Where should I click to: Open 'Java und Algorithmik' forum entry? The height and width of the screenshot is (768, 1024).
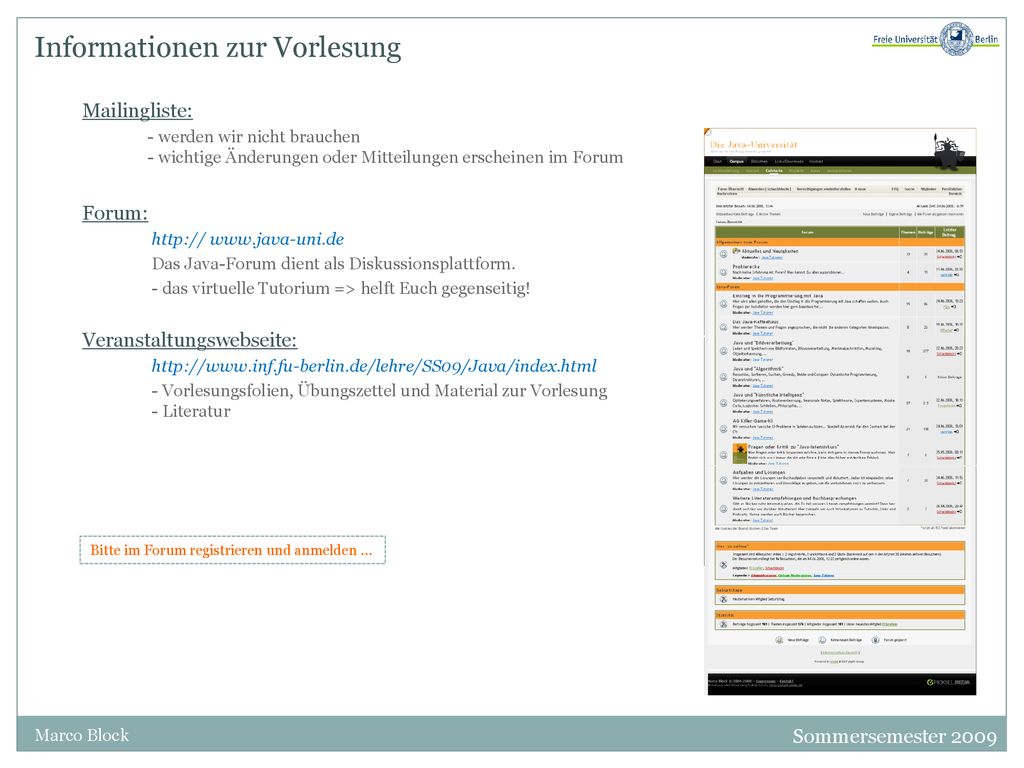(x=758, y=369)
